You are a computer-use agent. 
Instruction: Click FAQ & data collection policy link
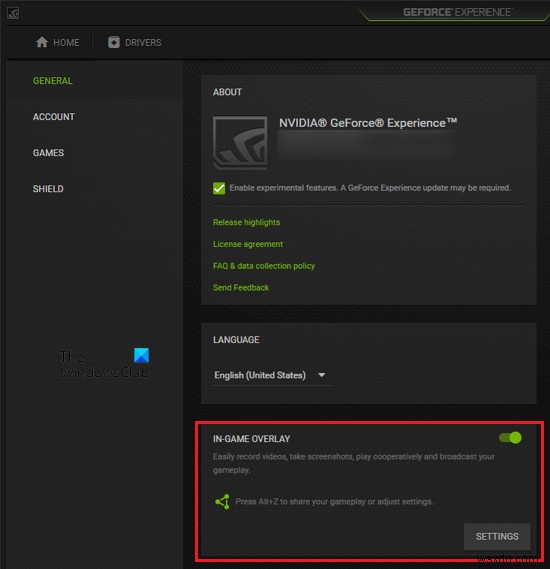264,266
